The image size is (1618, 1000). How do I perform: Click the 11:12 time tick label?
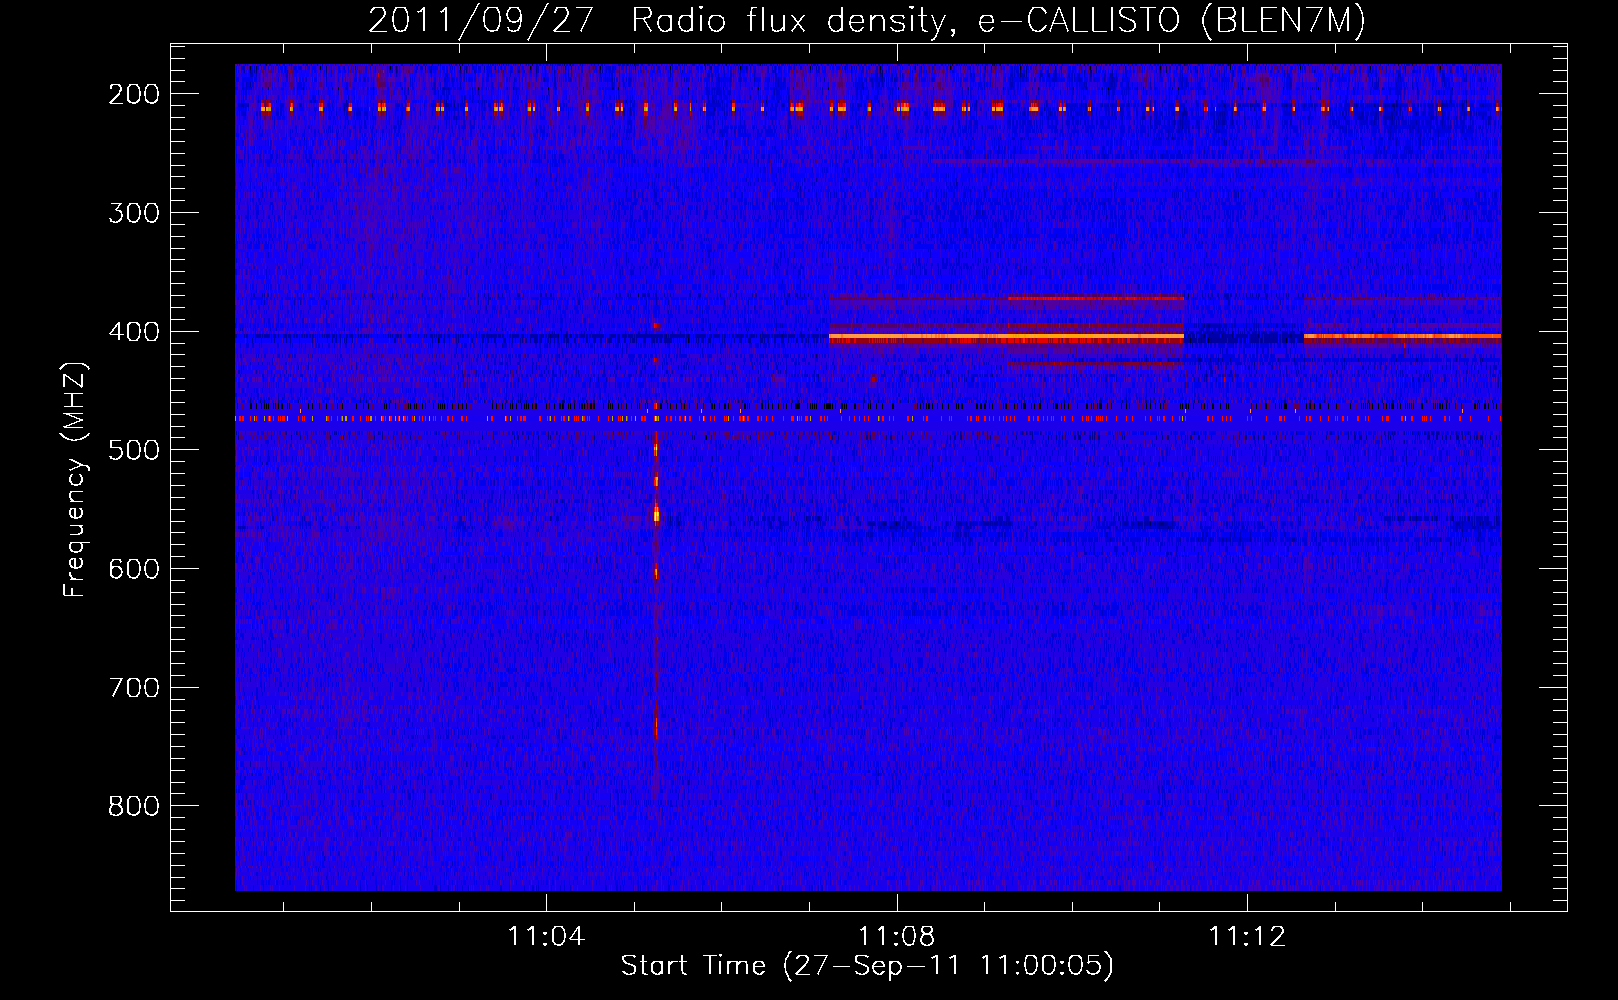(1247, 937)
